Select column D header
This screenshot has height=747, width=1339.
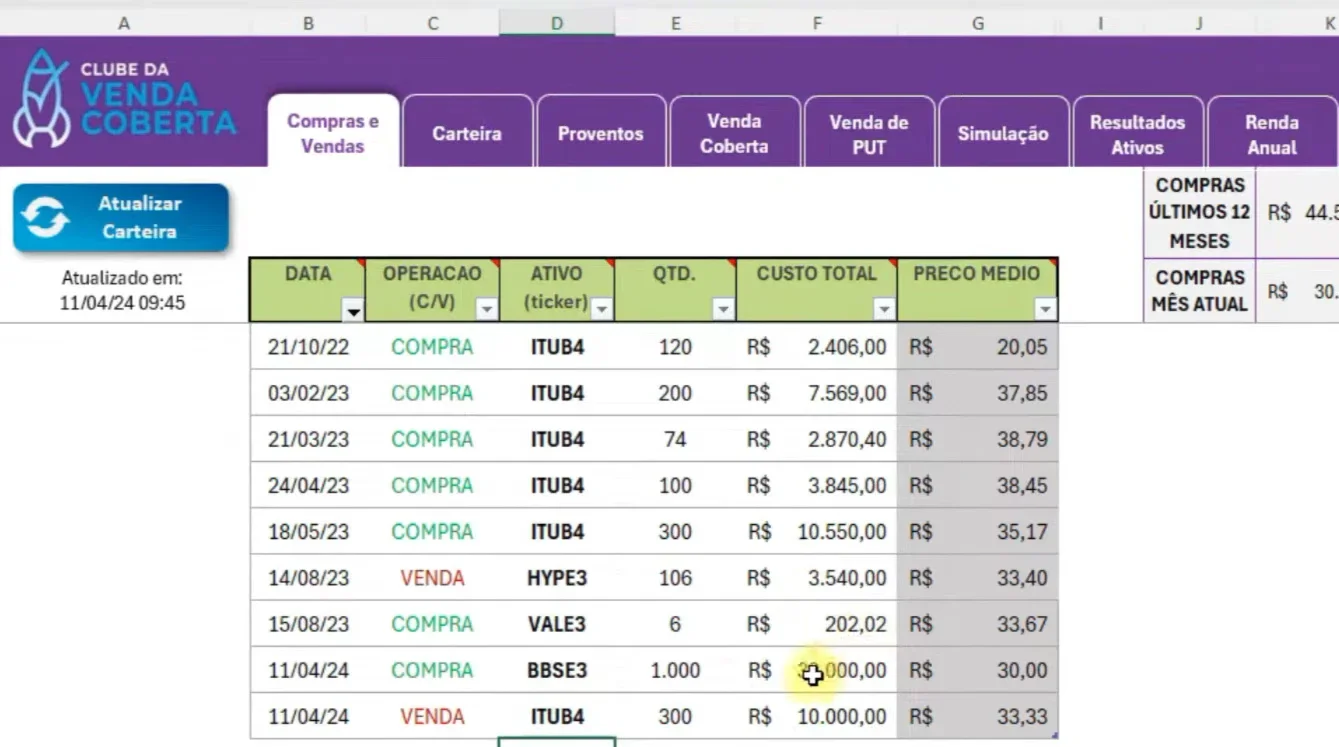pyautogui.click(x=557, y=23)
